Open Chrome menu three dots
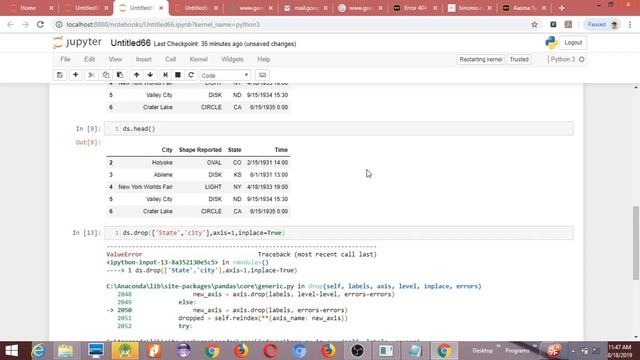This screenshot has width=640, height=360. [630, 24]
